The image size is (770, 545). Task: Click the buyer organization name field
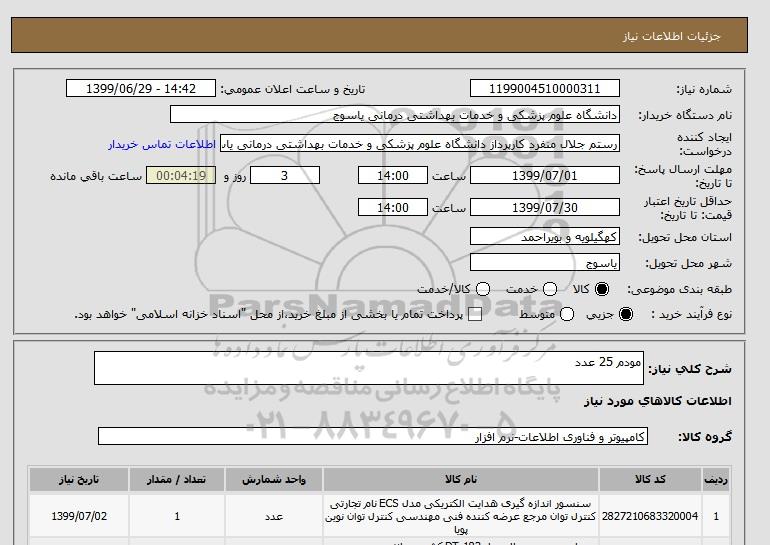coord(395,115)
